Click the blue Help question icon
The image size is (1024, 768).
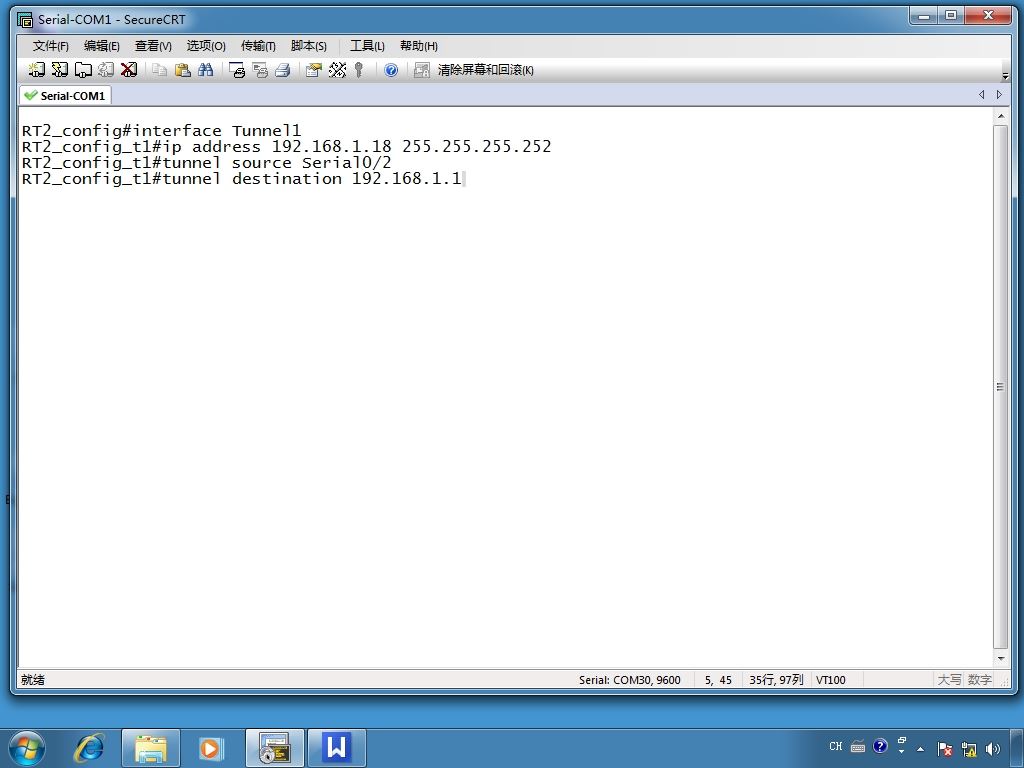pos(391,70)
